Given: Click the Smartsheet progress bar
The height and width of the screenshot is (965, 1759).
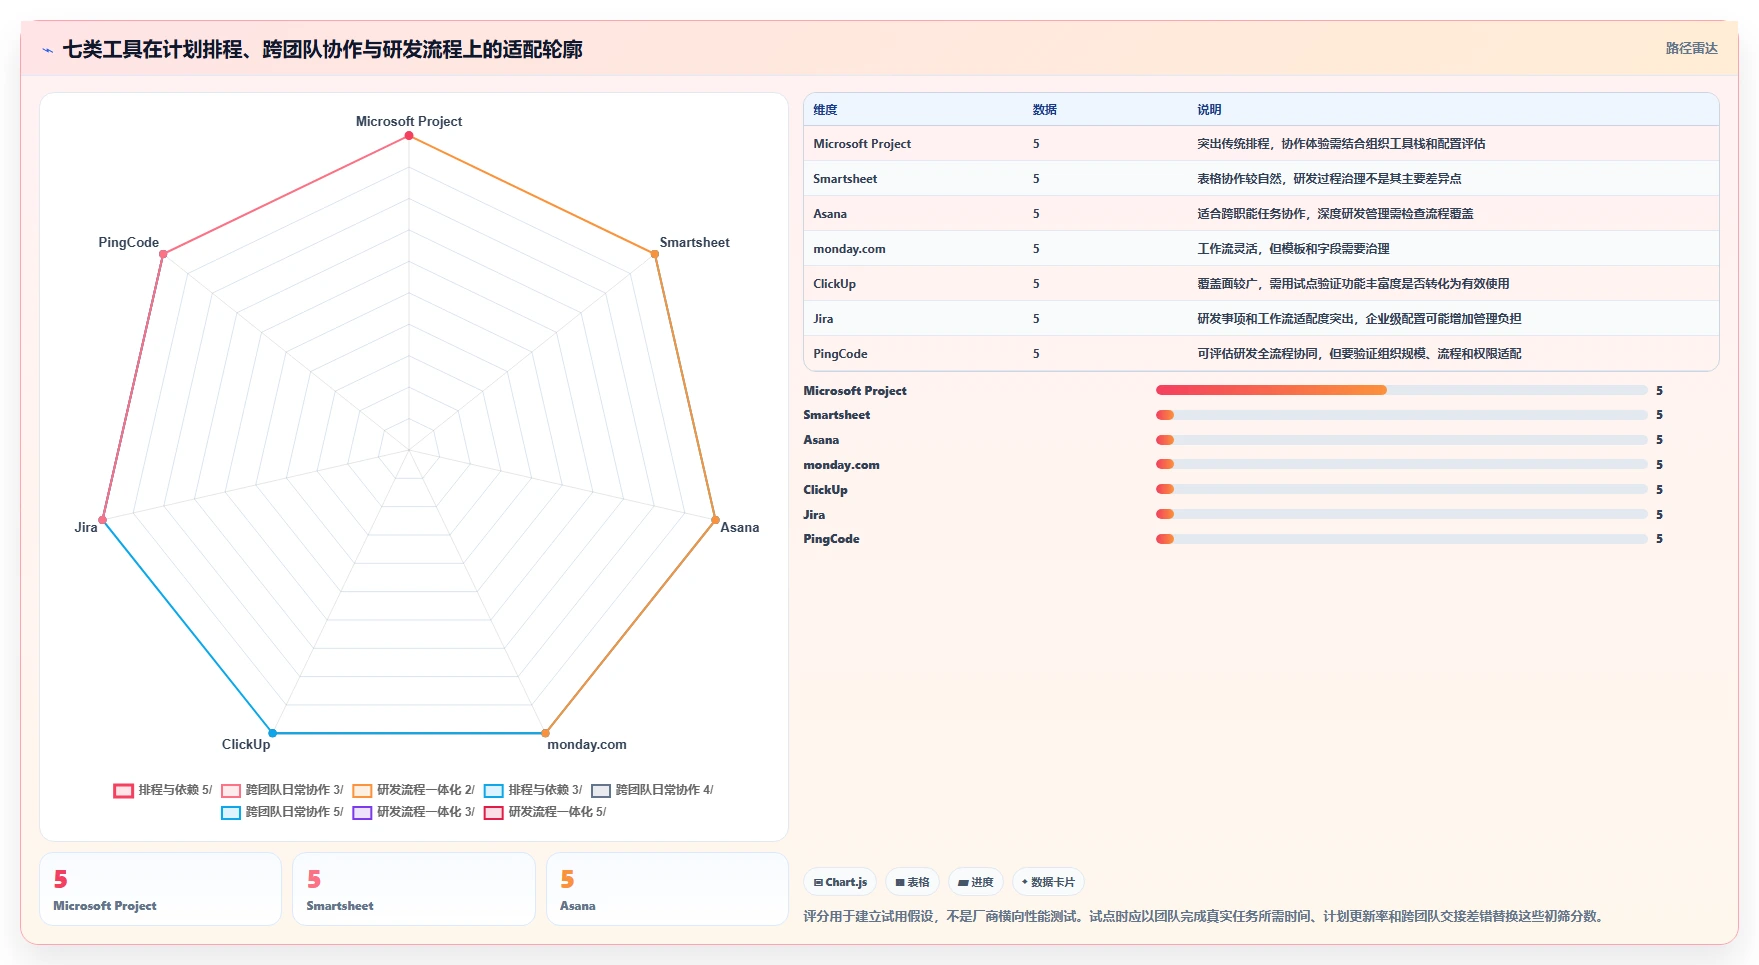Looking at the screenshot, I should (1401, 415).
